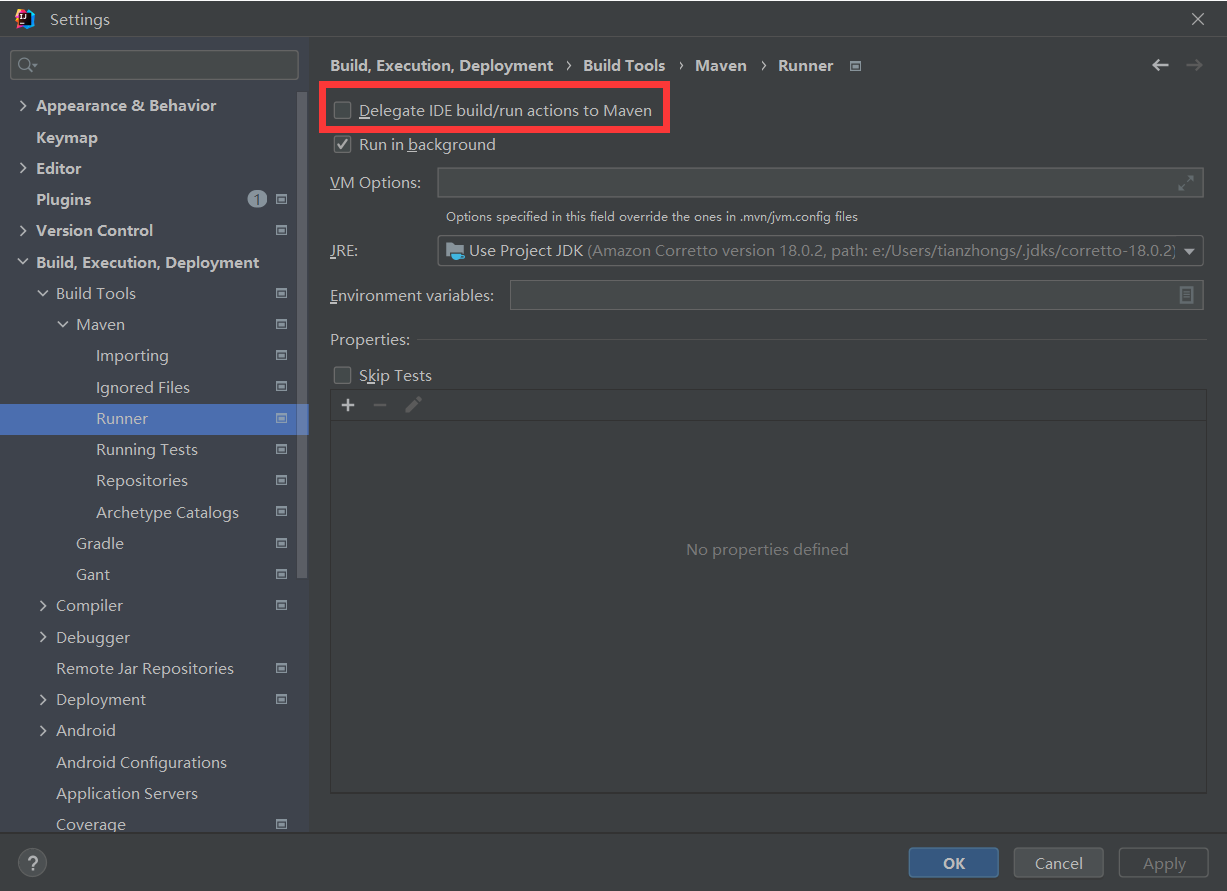Select Running Tests settings page
The width and height of the screenshot is (1227, 891).
[x=147, y=450]
